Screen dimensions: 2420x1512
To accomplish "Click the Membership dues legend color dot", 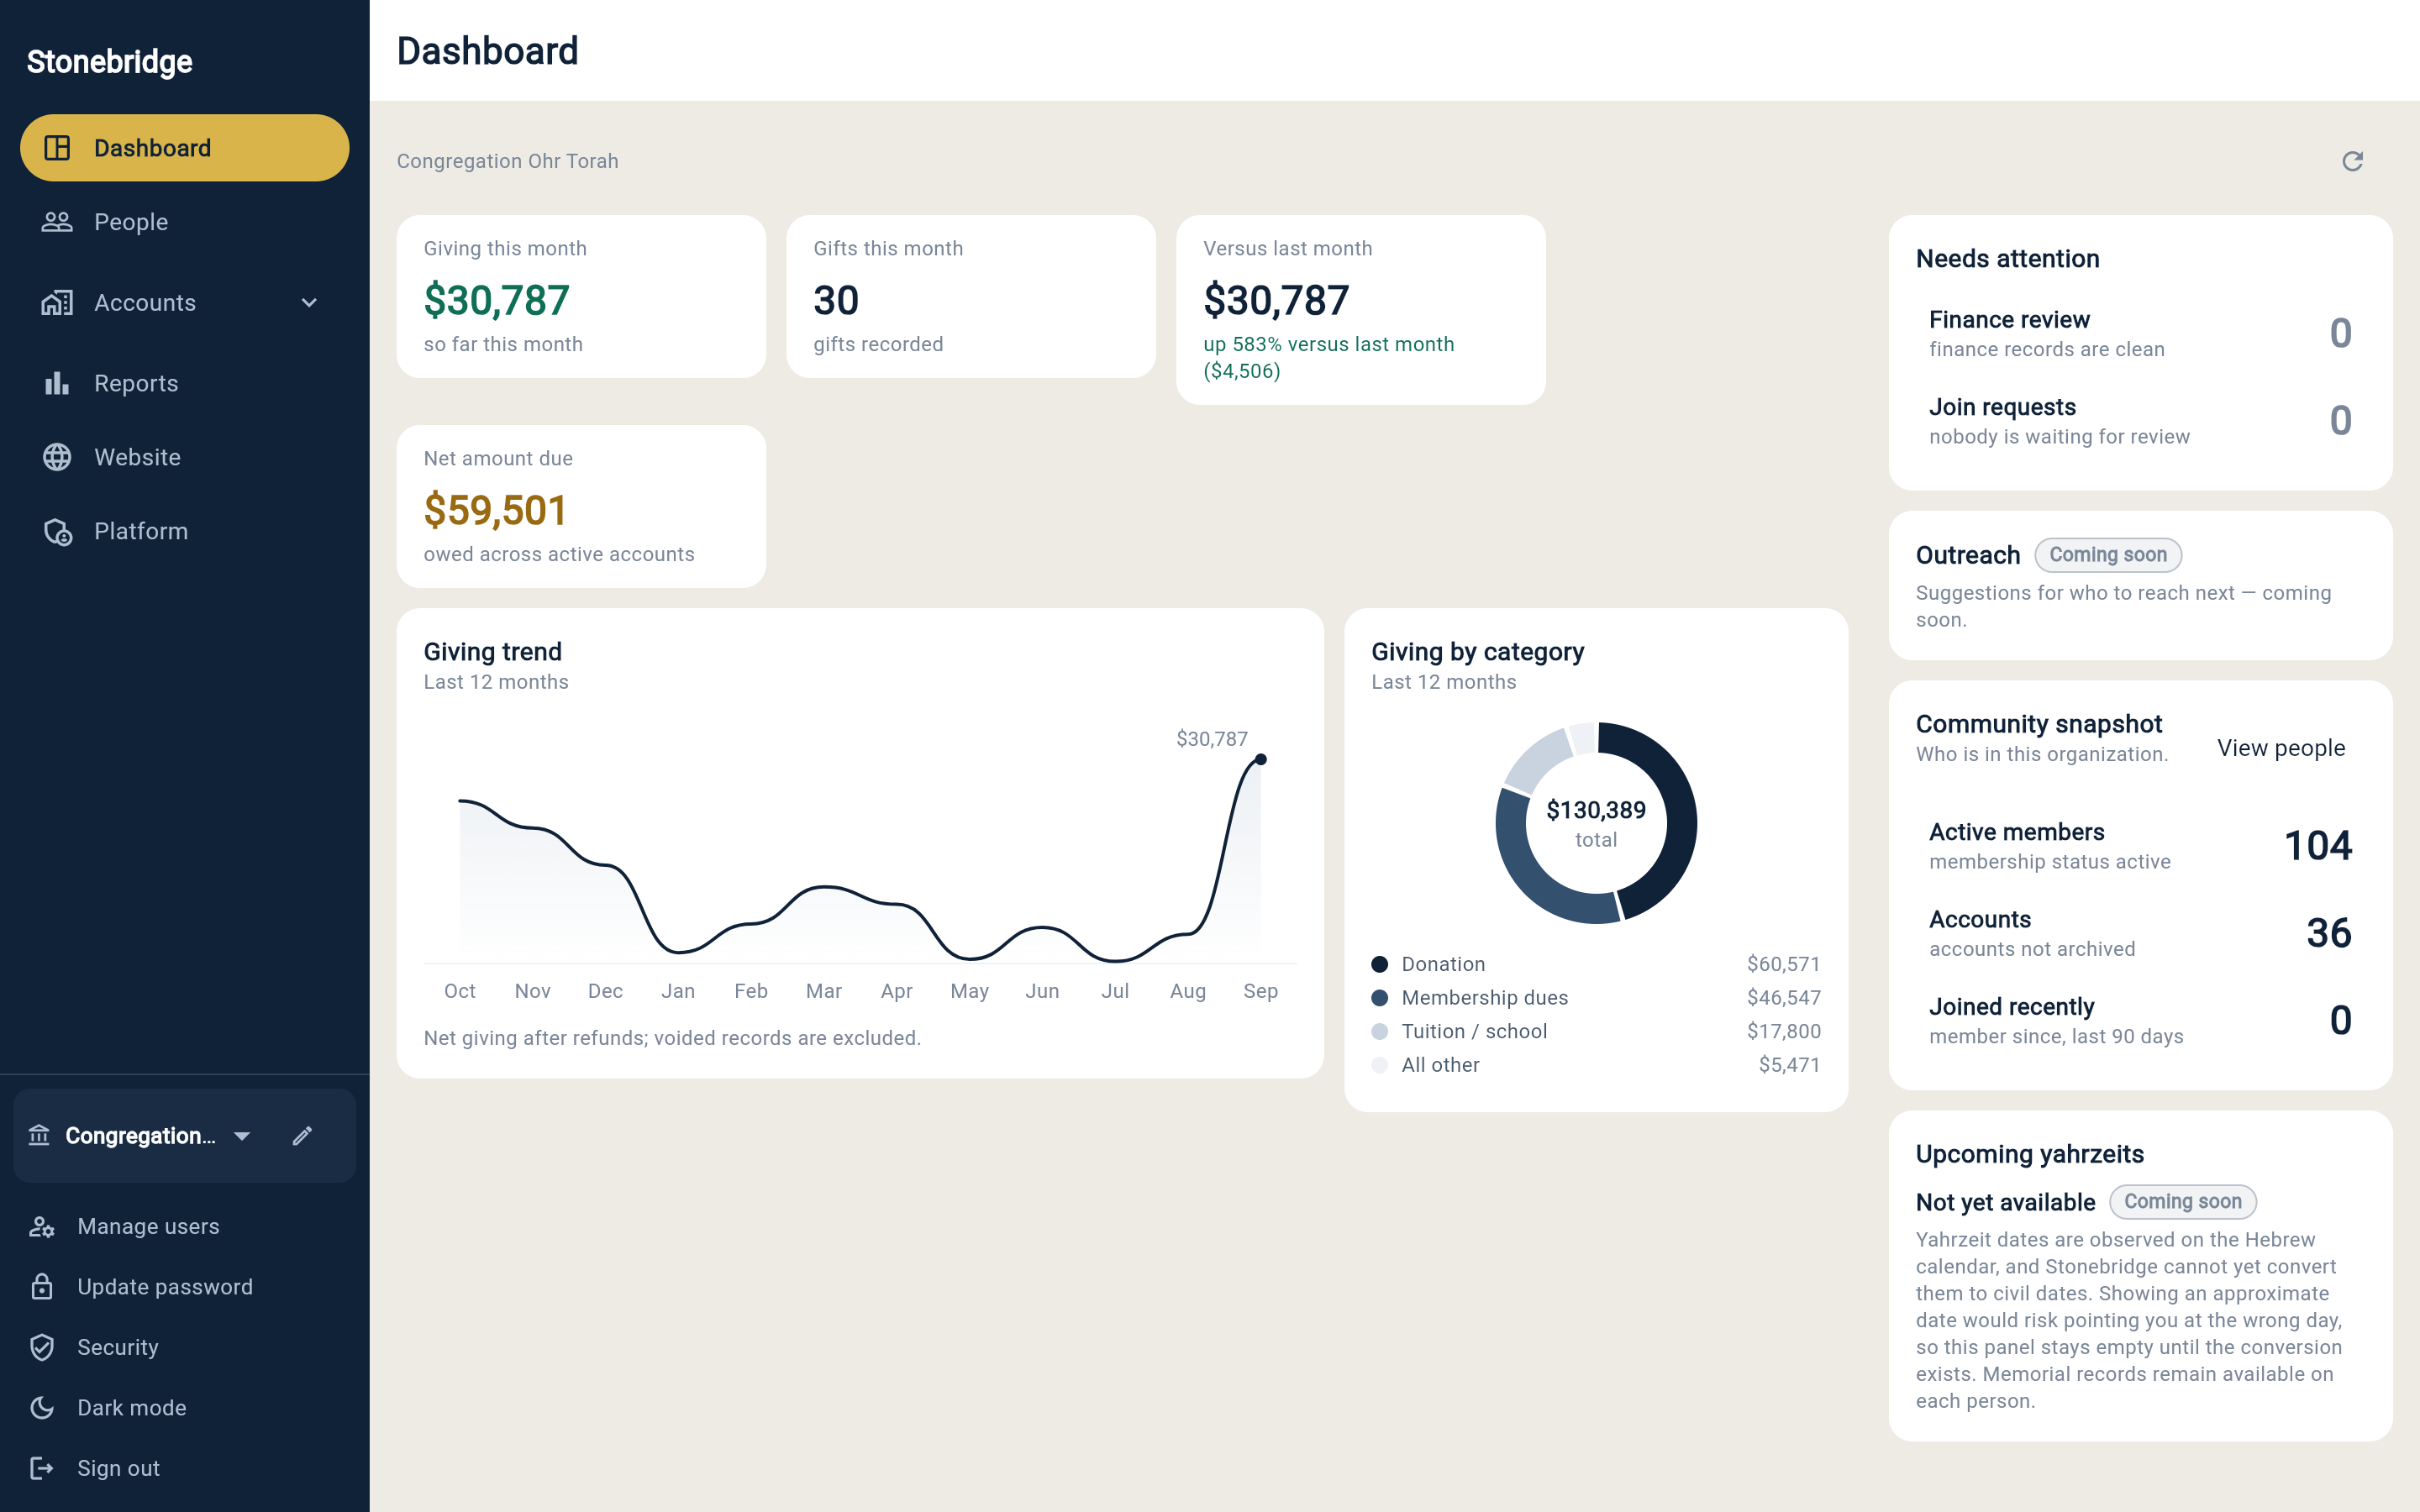I will (x=1380, y=998).
